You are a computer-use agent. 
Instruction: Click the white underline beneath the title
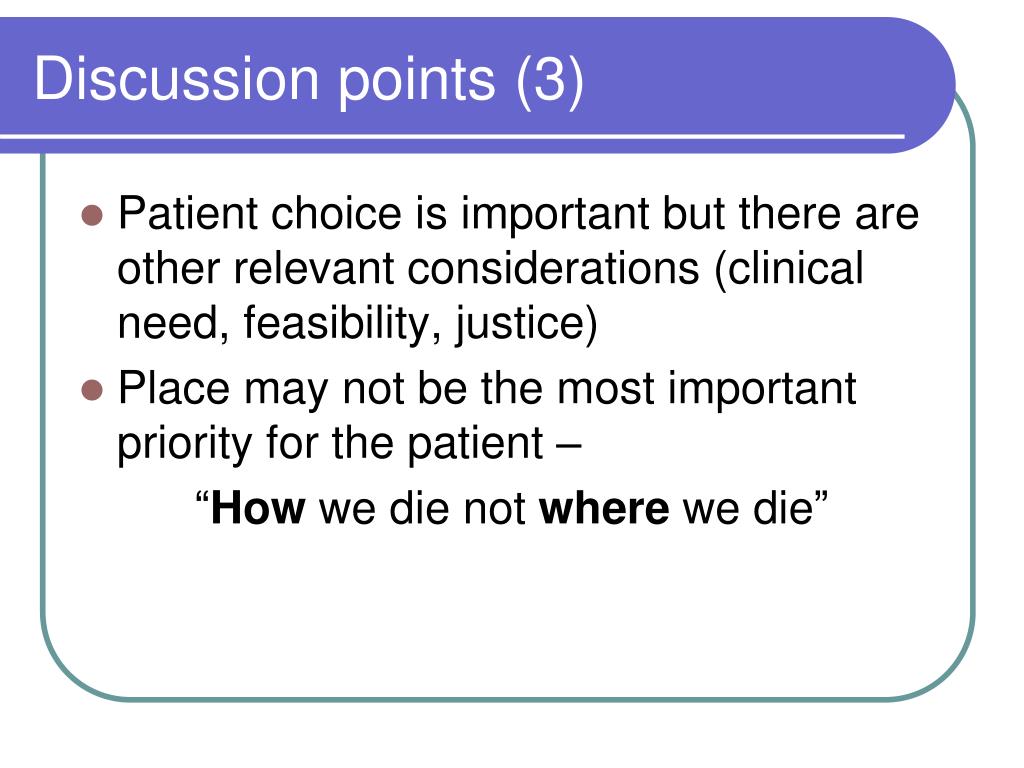coord(452,136)
